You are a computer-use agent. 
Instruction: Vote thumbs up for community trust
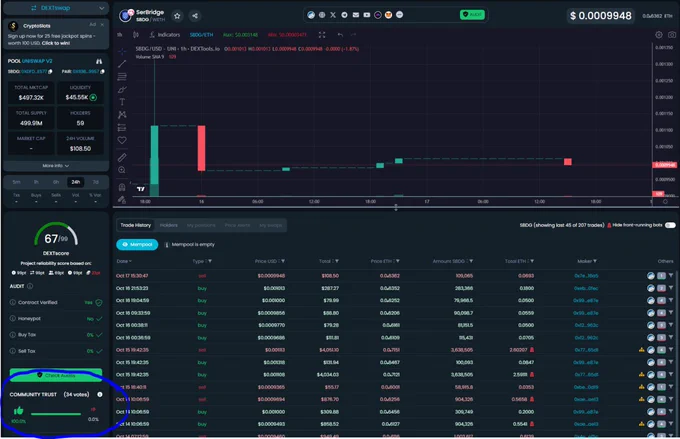pos(18,410)
